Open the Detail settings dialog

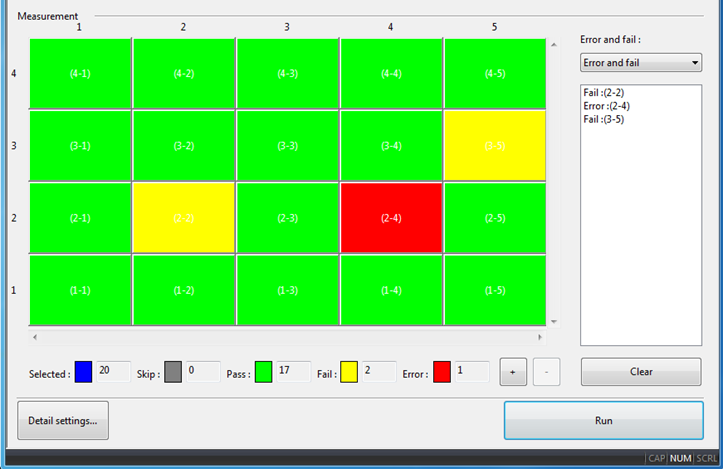click(x=63, y=420)
